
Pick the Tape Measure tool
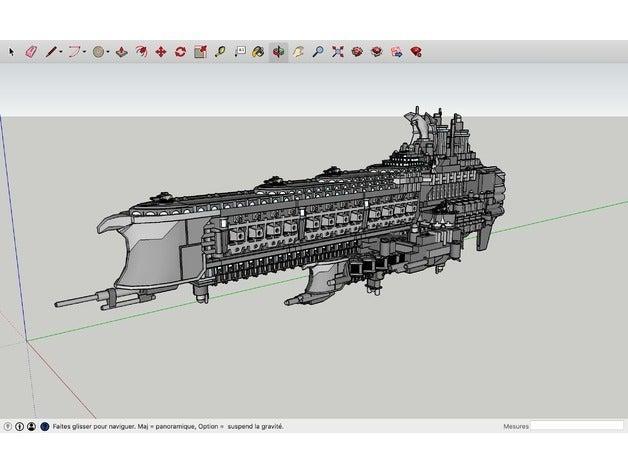(x=219, y=51)
